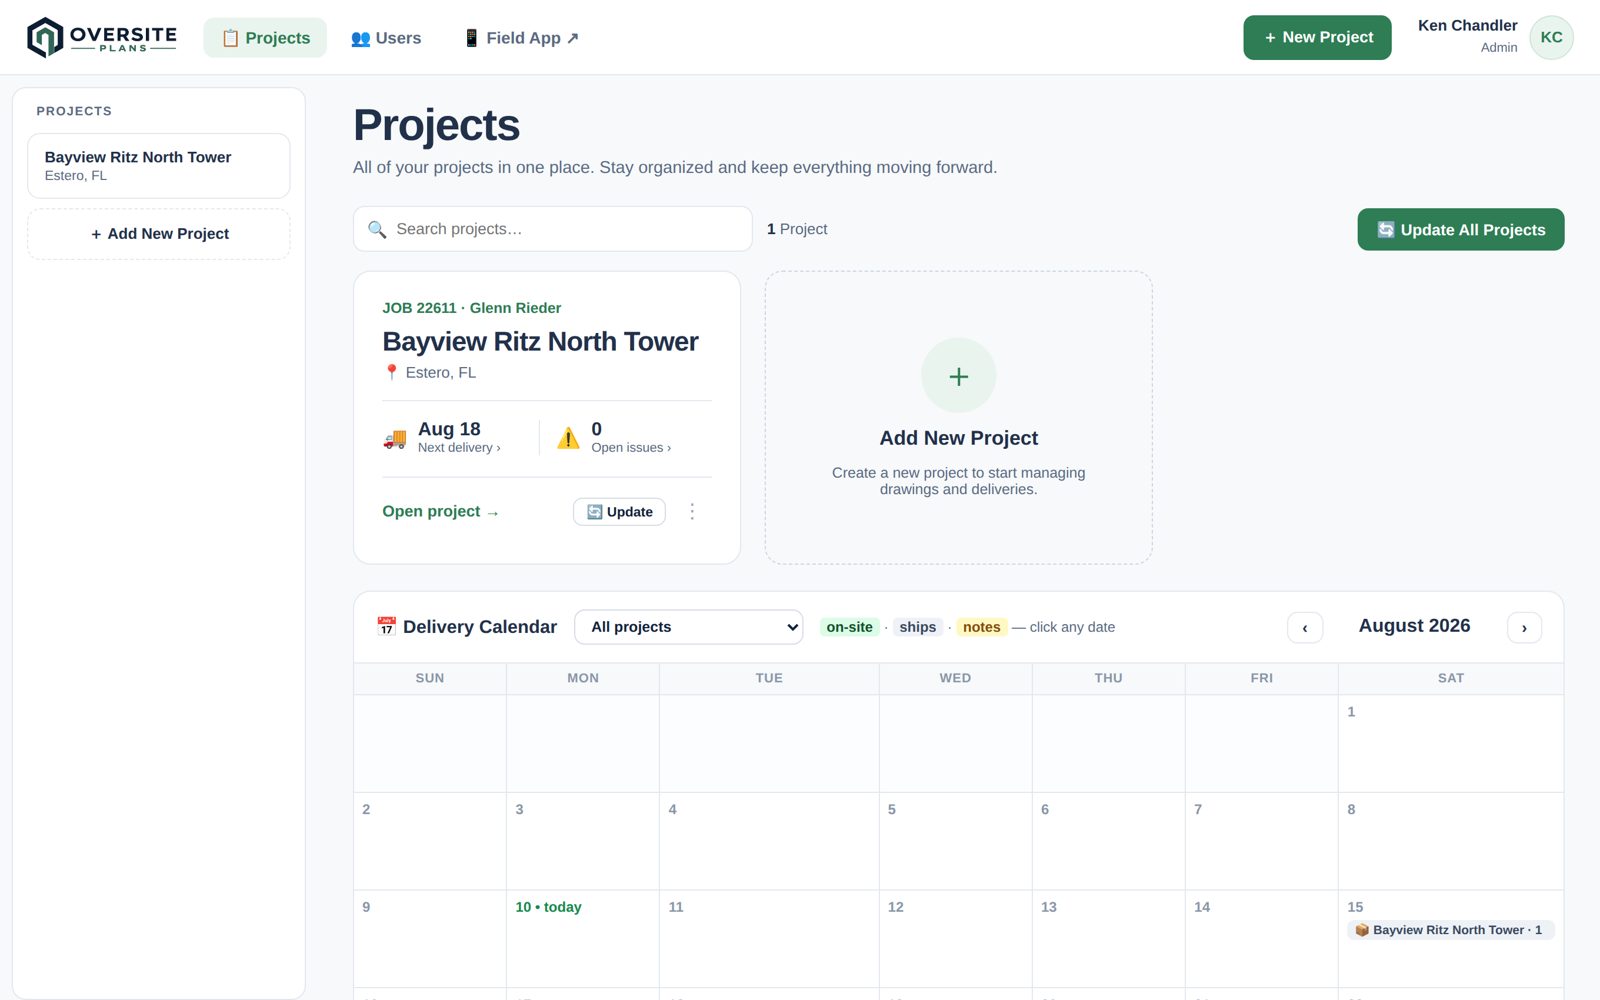Open the Projects nav tab
This screenshot has height=1000, width=1600.
[x=265, y=38]
